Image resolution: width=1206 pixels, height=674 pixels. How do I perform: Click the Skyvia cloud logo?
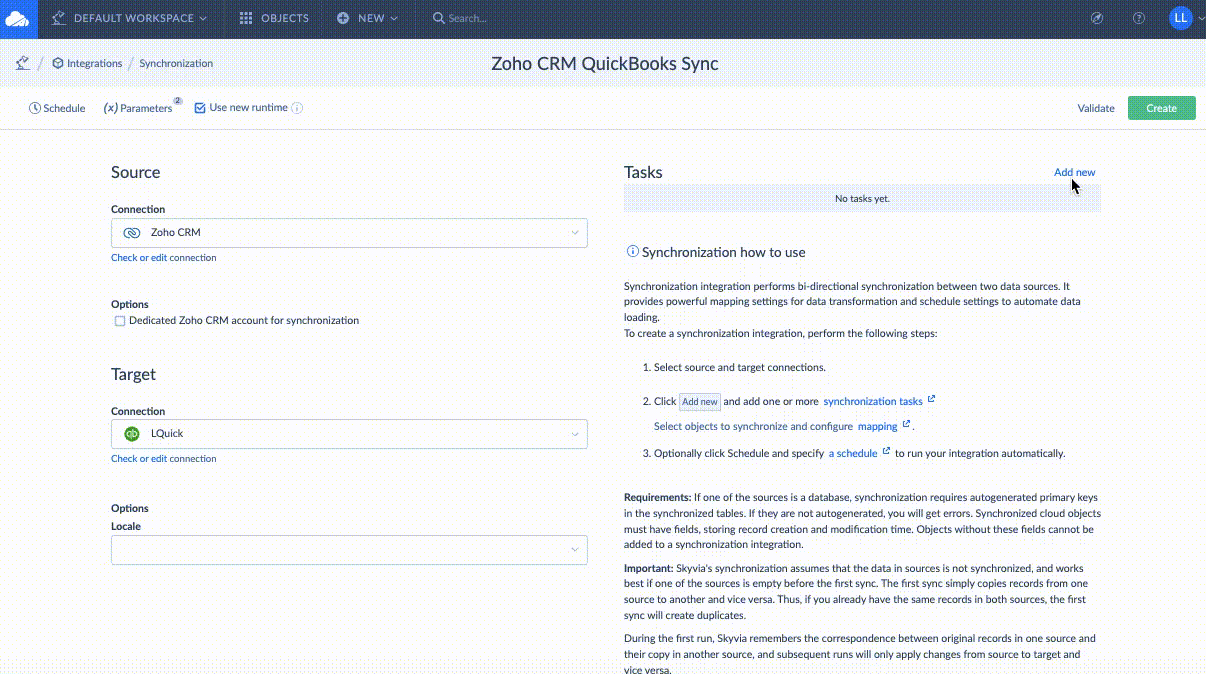click(18, 18)
